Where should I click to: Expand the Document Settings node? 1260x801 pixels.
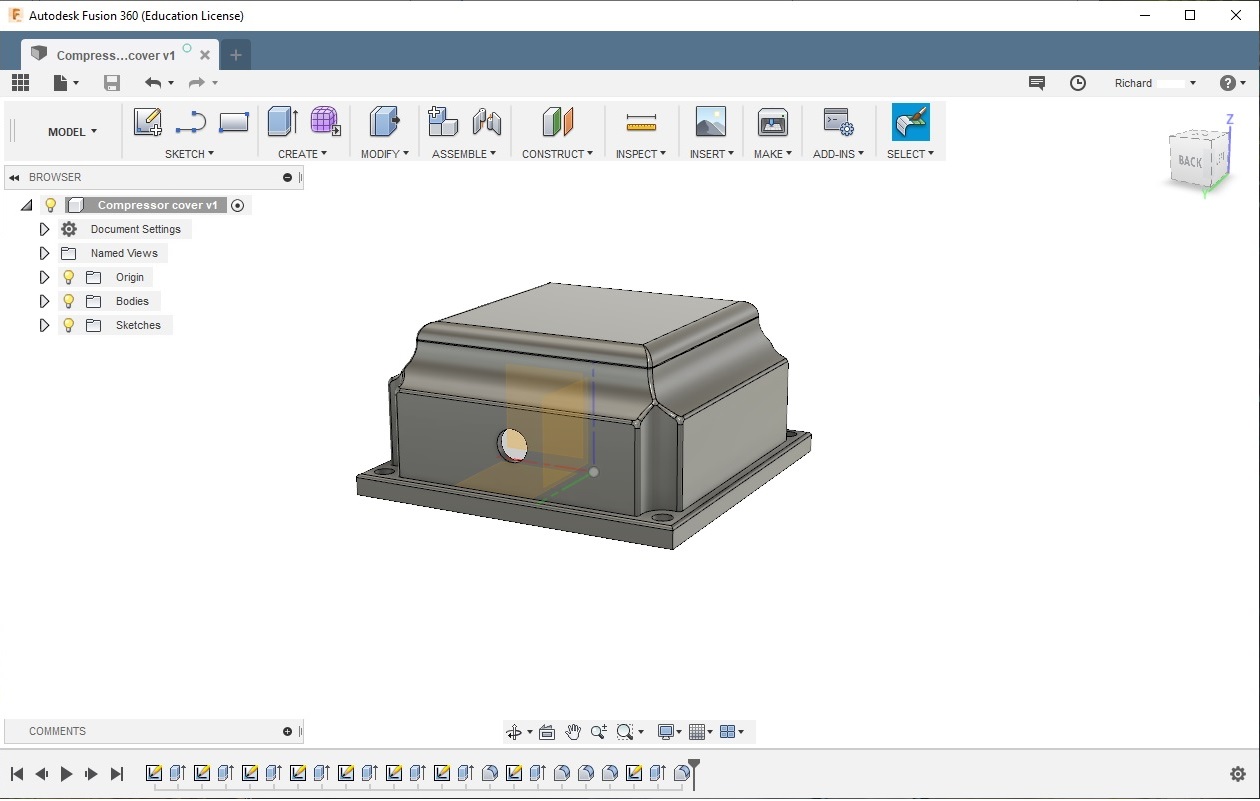[x=44, y=229]
